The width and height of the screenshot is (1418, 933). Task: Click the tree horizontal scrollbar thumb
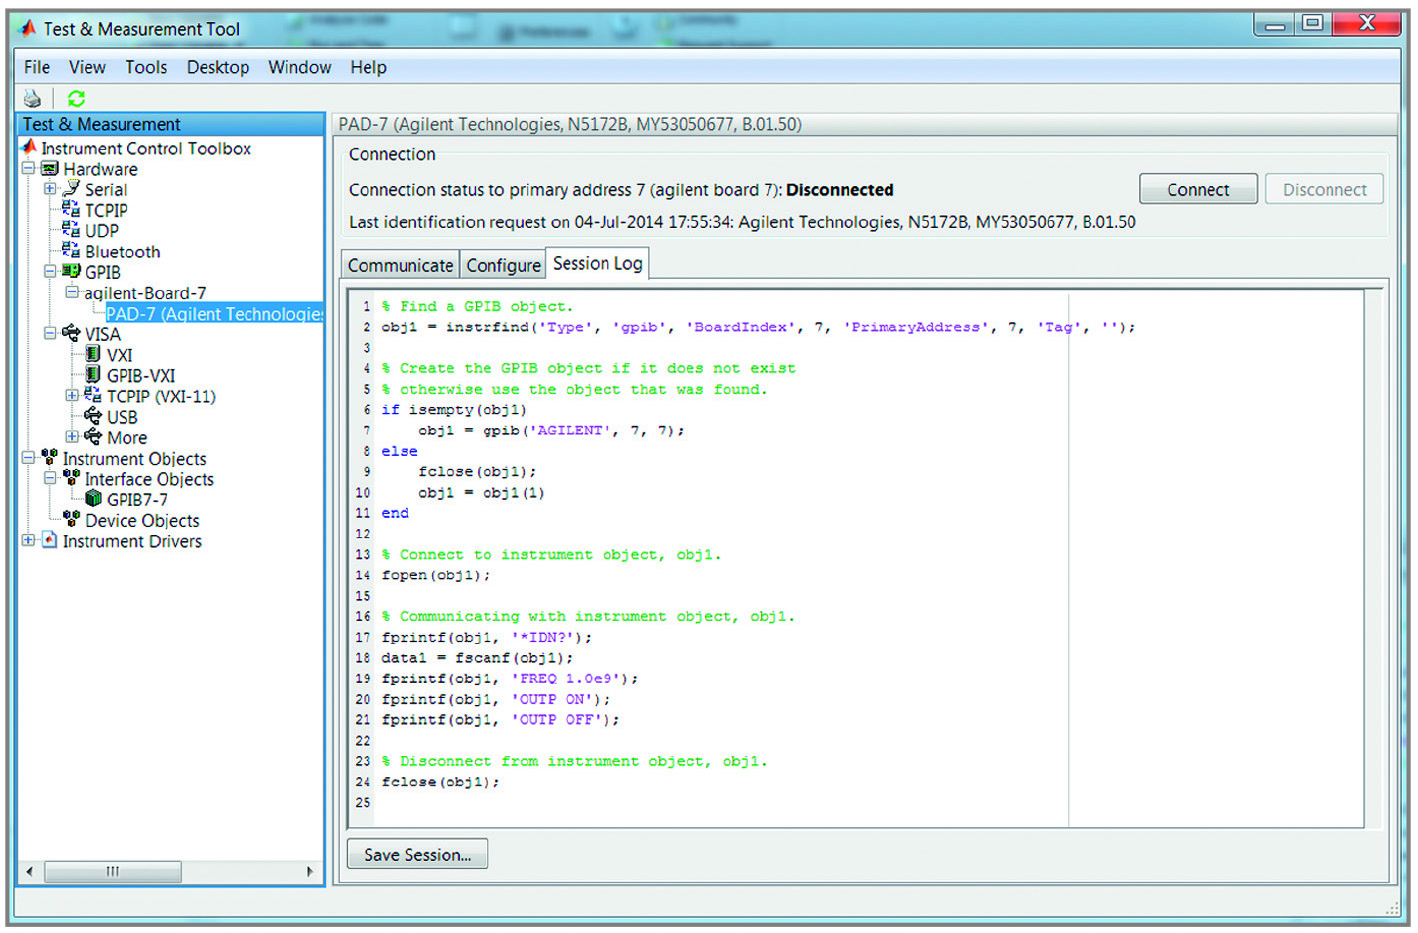pos(112,871)
